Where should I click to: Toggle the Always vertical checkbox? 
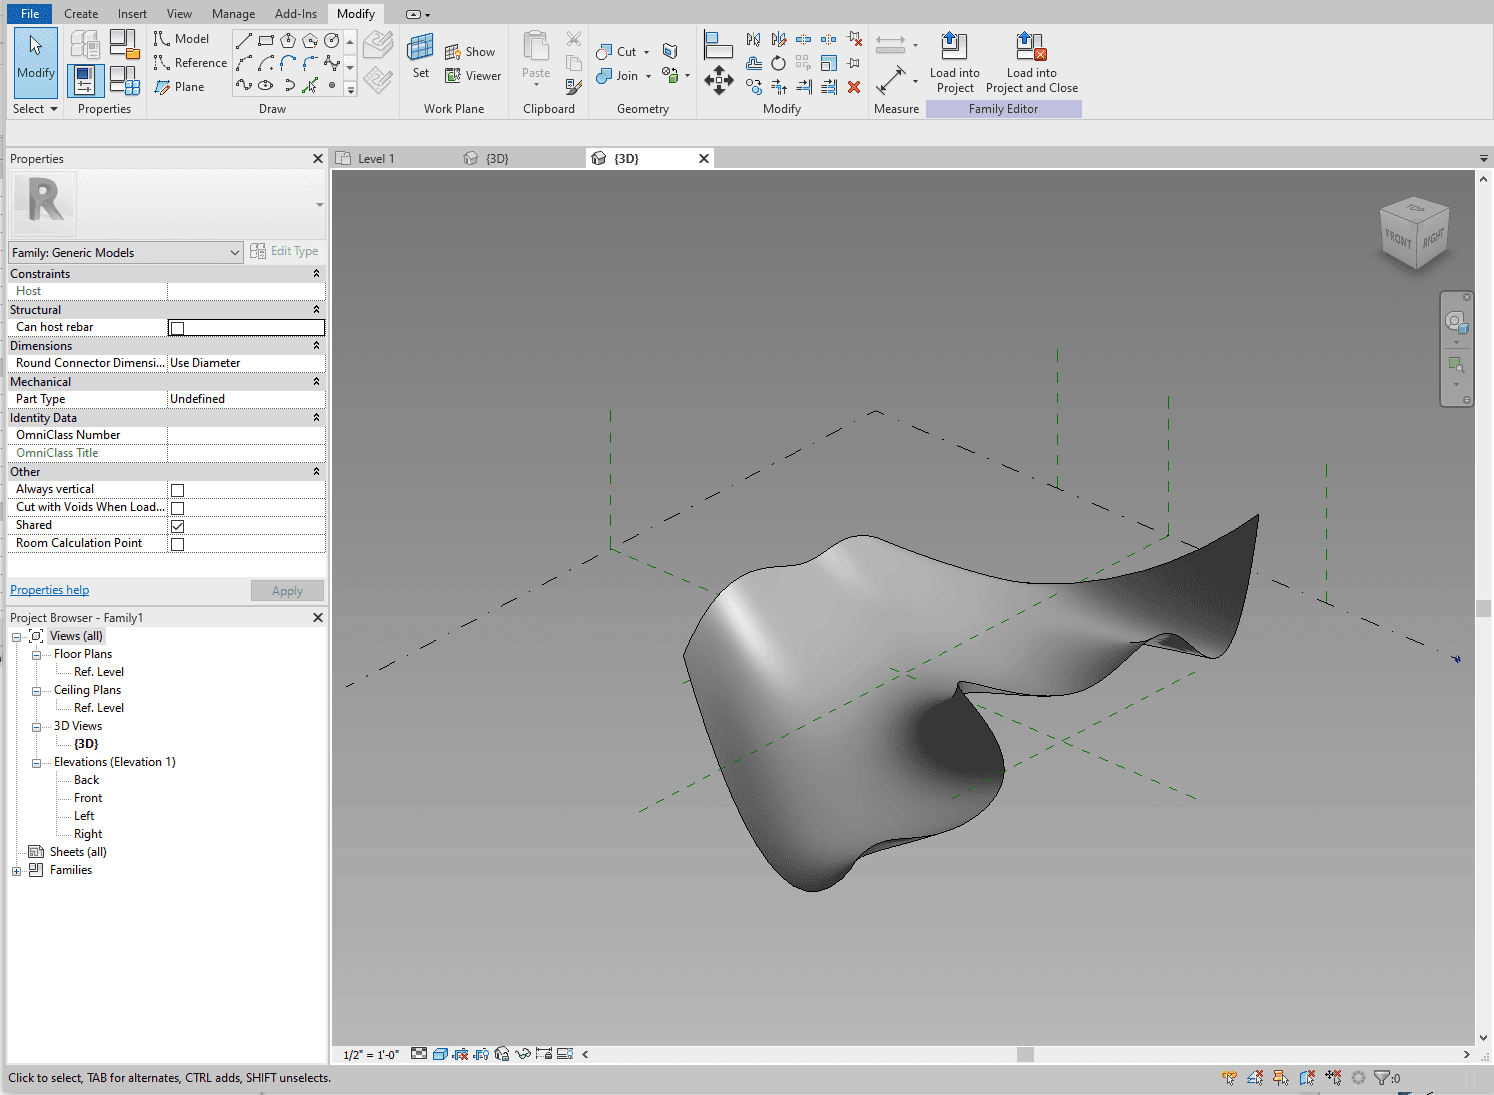177,490
